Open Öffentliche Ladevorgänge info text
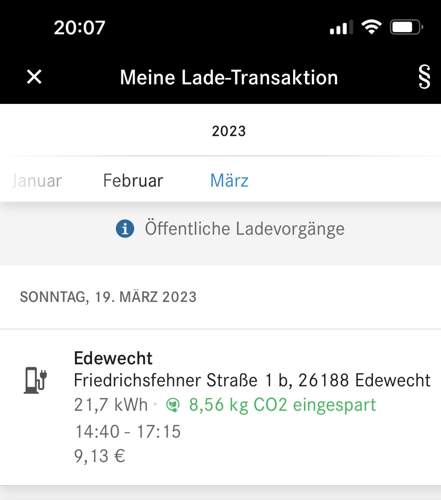Viewport: 441px width, 500px height. (x=244, y=229)
